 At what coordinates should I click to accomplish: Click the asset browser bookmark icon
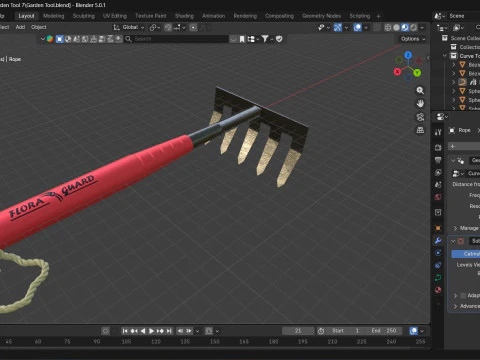click(x=242, y=39)
